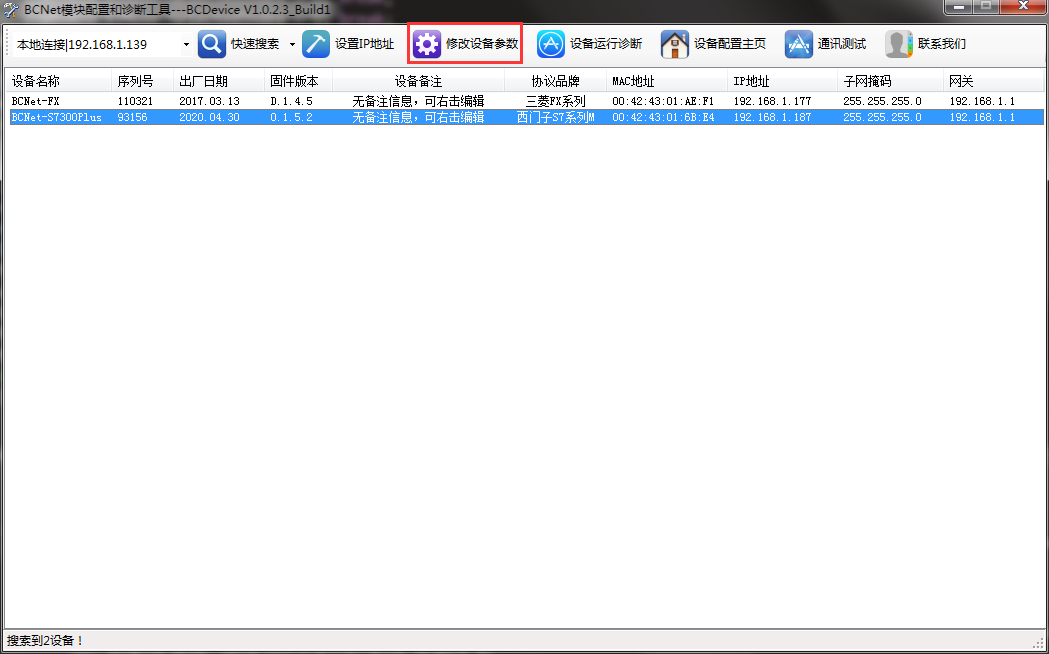Open the quick search dropdown arrow
Image resolution: width=1049 pixels, height=654 pixels.
292,44
